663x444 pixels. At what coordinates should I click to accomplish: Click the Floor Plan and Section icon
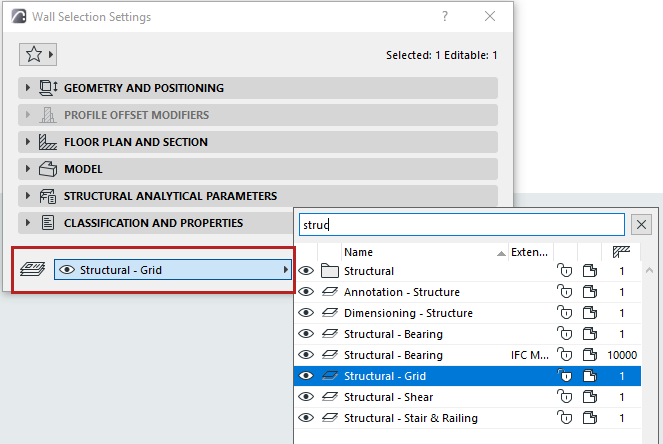(x=48, y=142)
